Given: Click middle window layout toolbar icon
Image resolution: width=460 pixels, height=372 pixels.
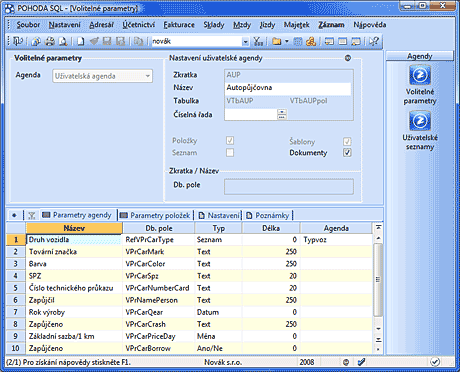Looking at the screenshot, I should point(342,41).
